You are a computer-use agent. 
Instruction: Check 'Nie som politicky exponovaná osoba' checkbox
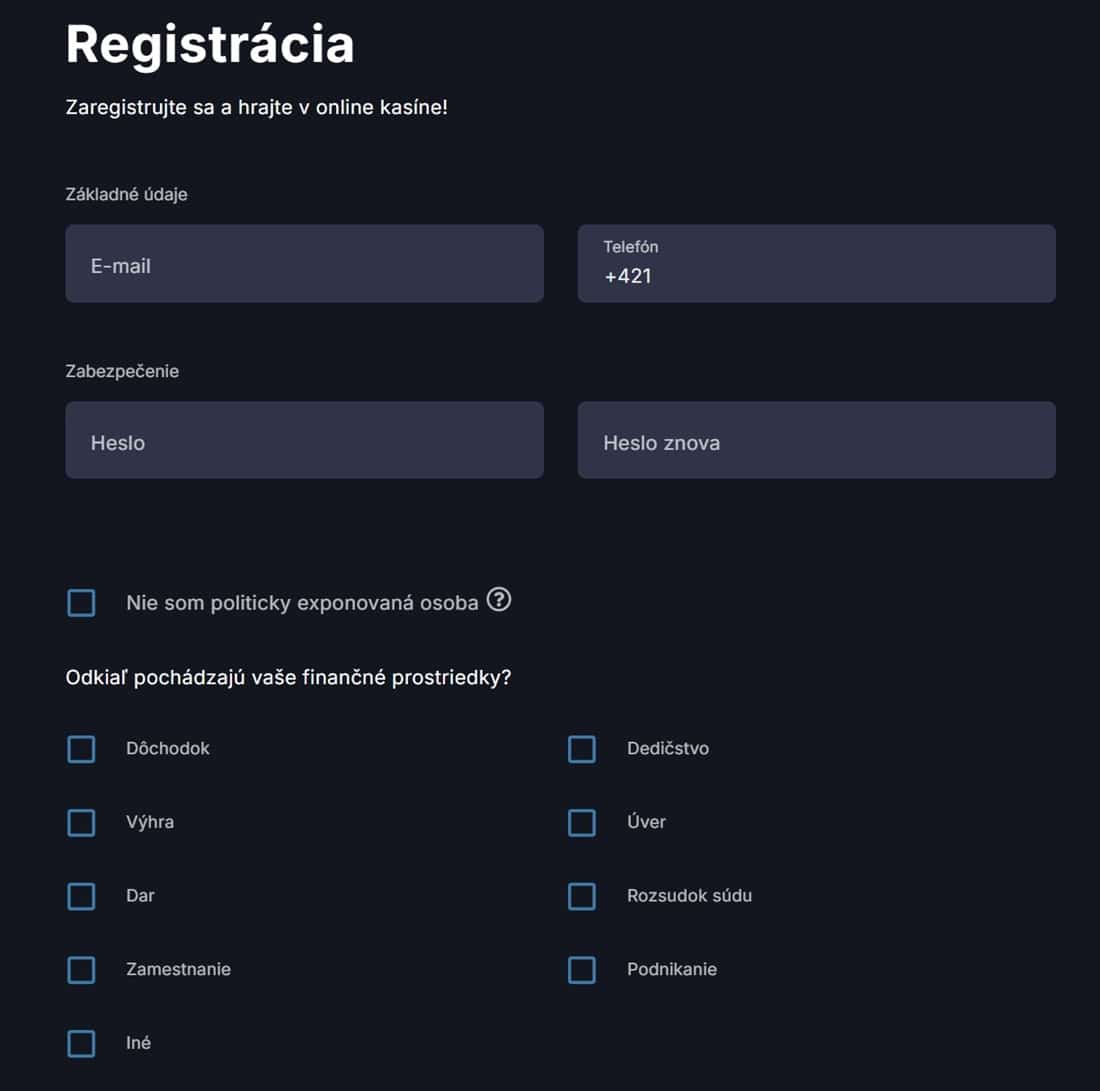81,603
